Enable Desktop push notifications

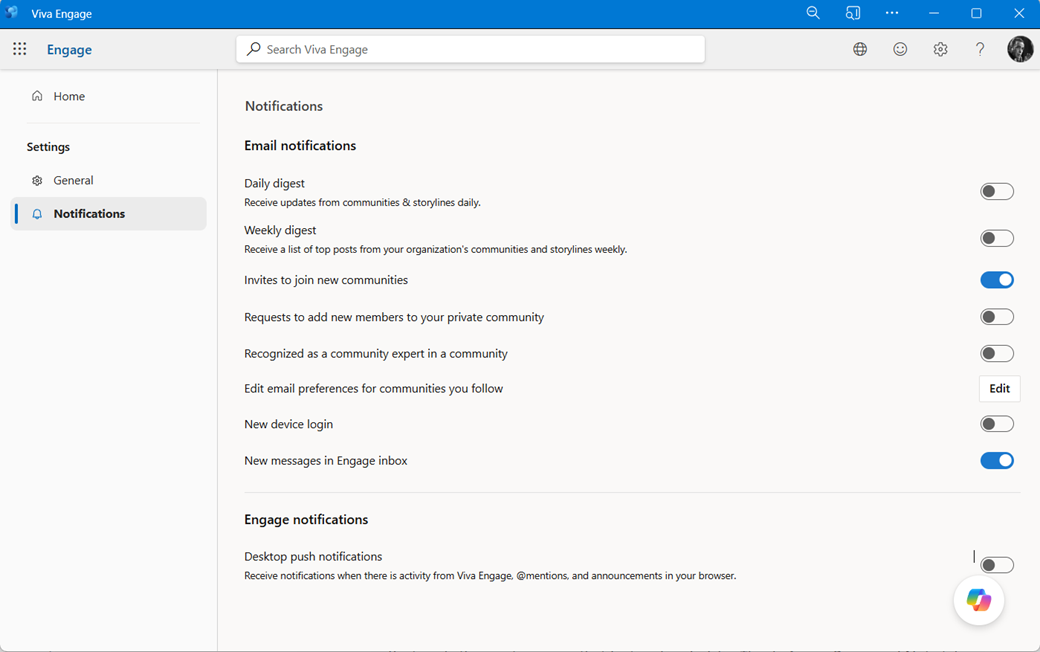(x=997, y=564)
